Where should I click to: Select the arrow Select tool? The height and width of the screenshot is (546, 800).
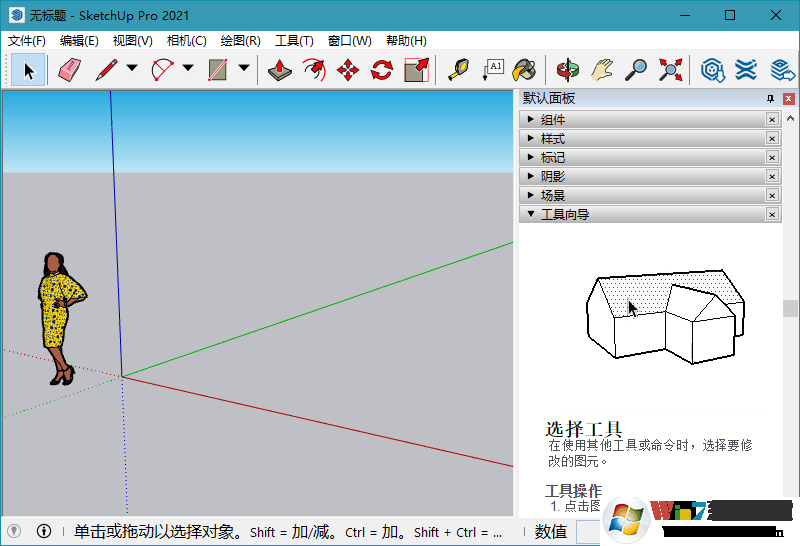tap(28, 70)
